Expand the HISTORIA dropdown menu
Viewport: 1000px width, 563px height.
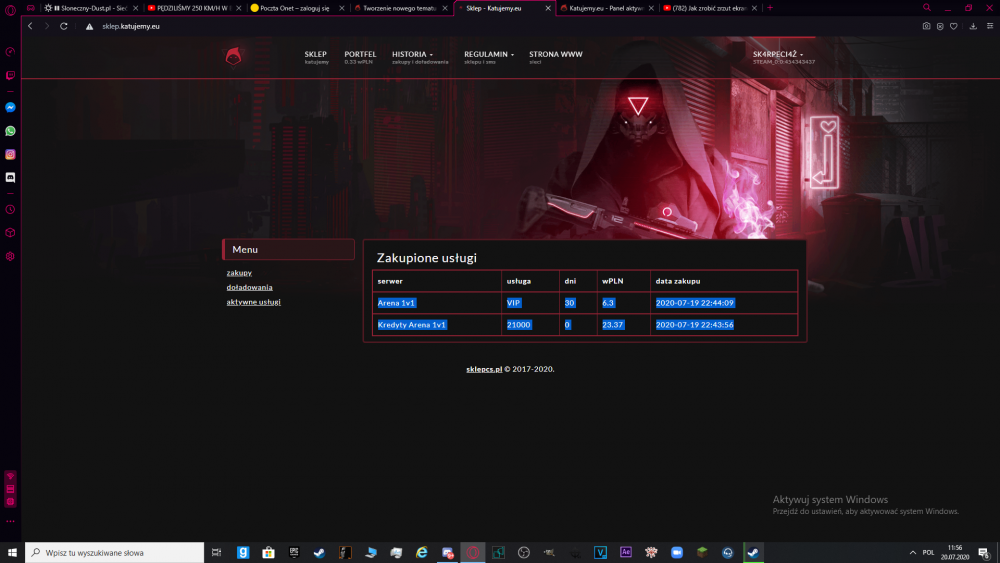420,57
